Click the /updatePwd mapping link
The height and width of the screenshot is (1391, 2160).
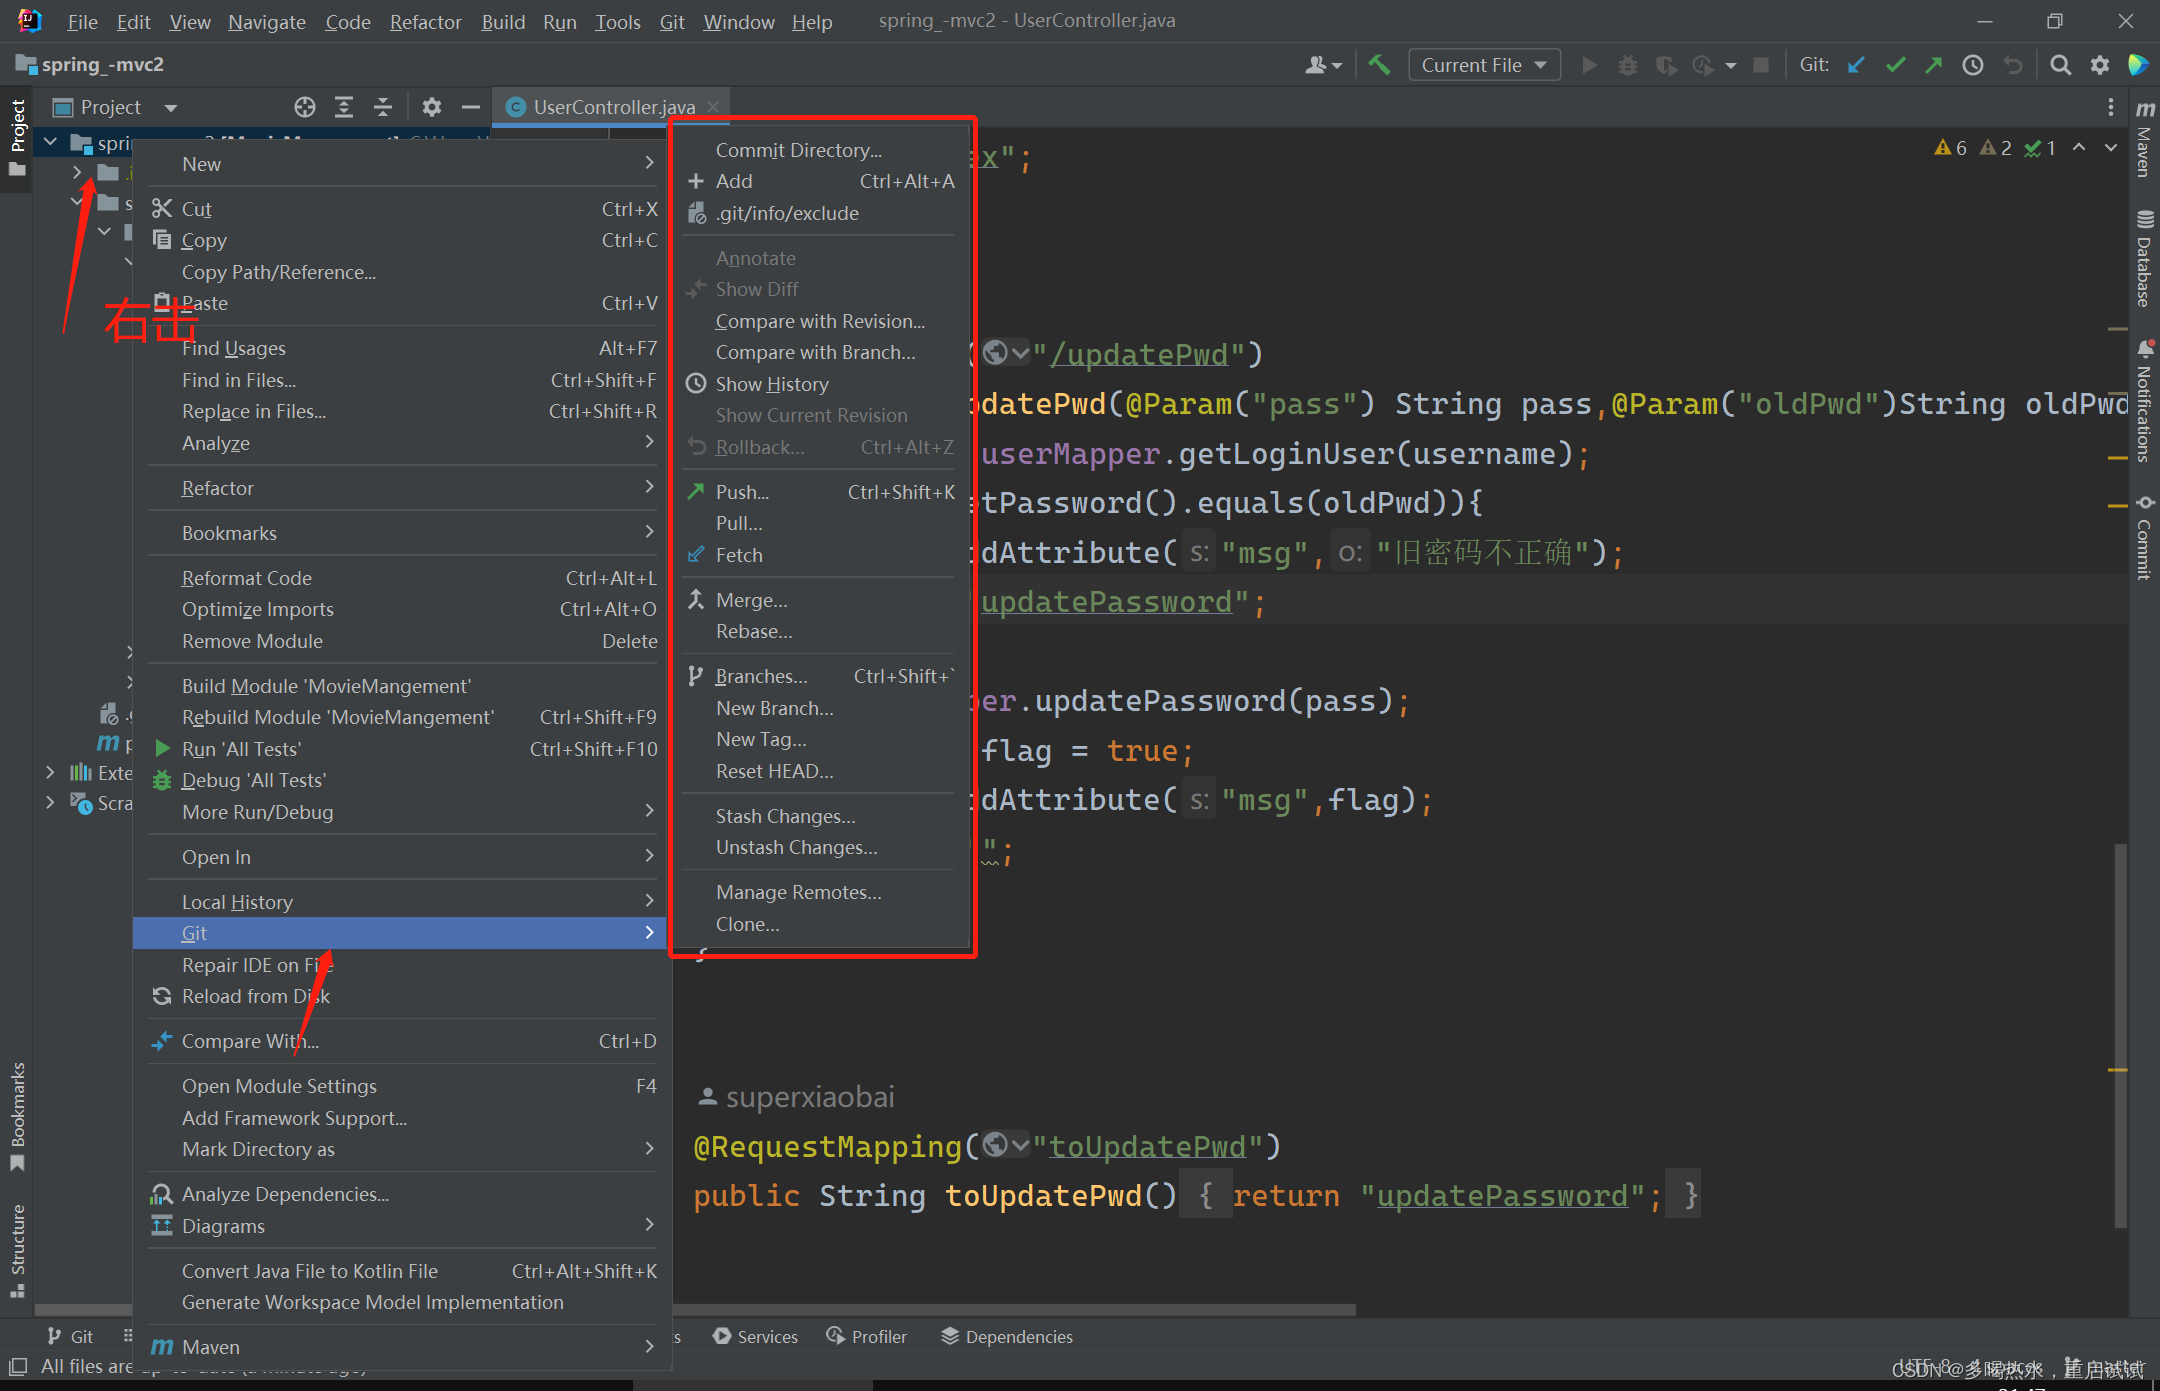1140,355
